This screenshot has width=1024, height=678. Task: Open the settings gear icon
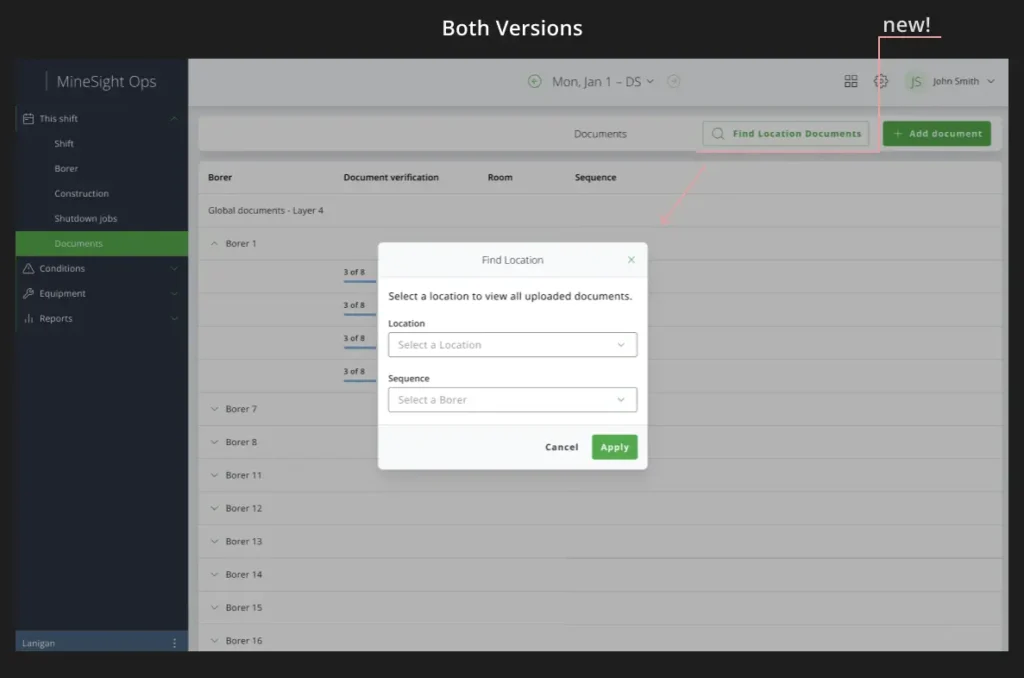880,82
